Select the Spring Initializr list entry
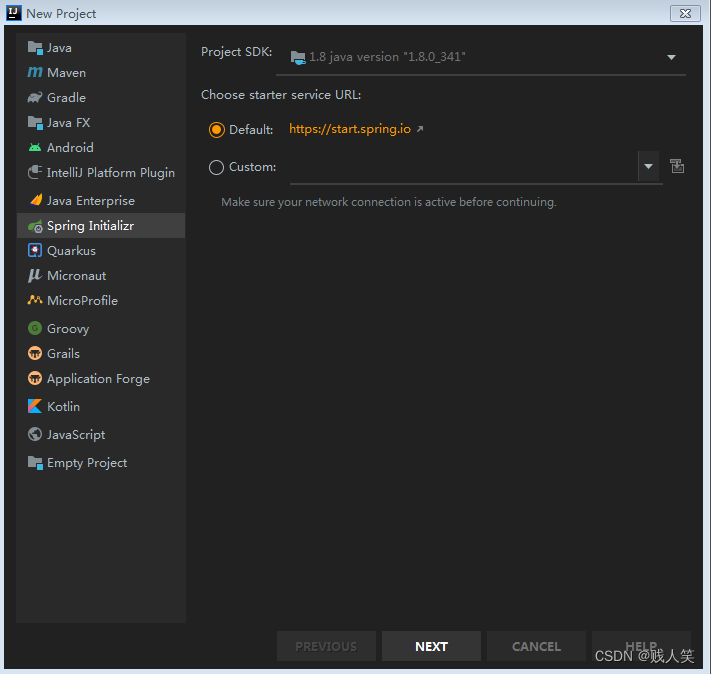The height and width of the screenshot is (674, 711). pos(101,225)
